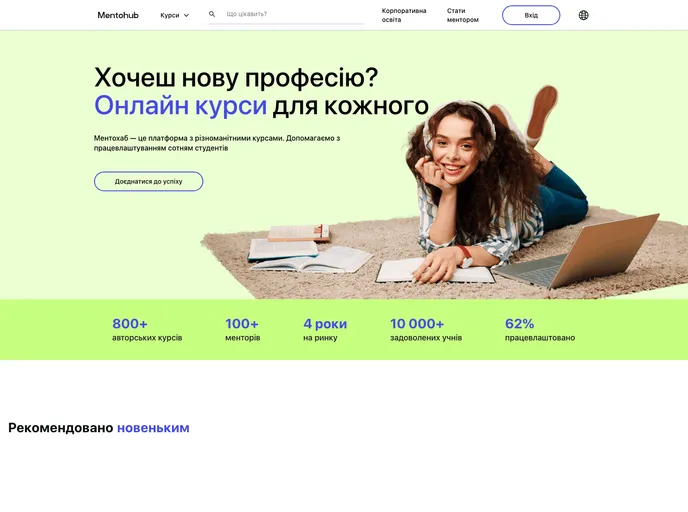Click the 'Рекомендовано новеньким' heading
Viewport: 688px width, 512px height.
pos(99,428)
